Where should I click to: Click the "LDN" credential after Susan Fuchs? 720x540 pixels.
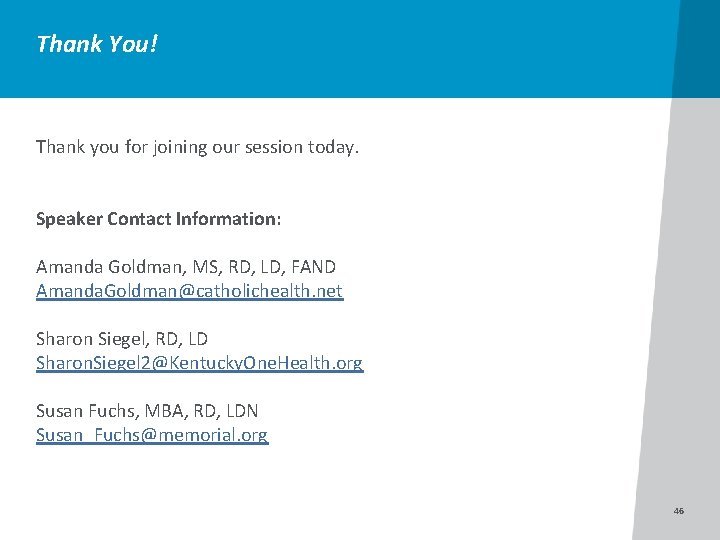(242, 411)
